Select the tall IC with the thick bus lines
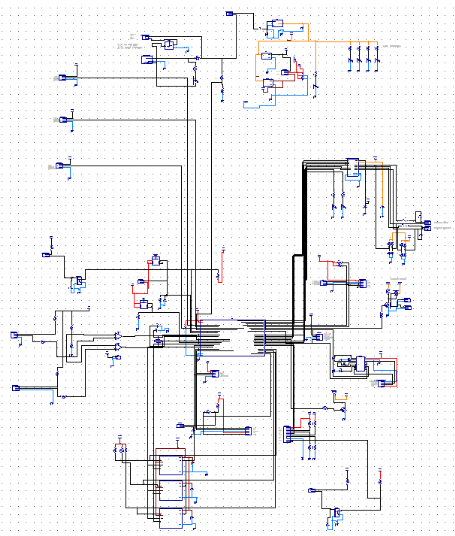Image resolution: width=455 pixels, height=536 pixels. (x=352, y=168)
